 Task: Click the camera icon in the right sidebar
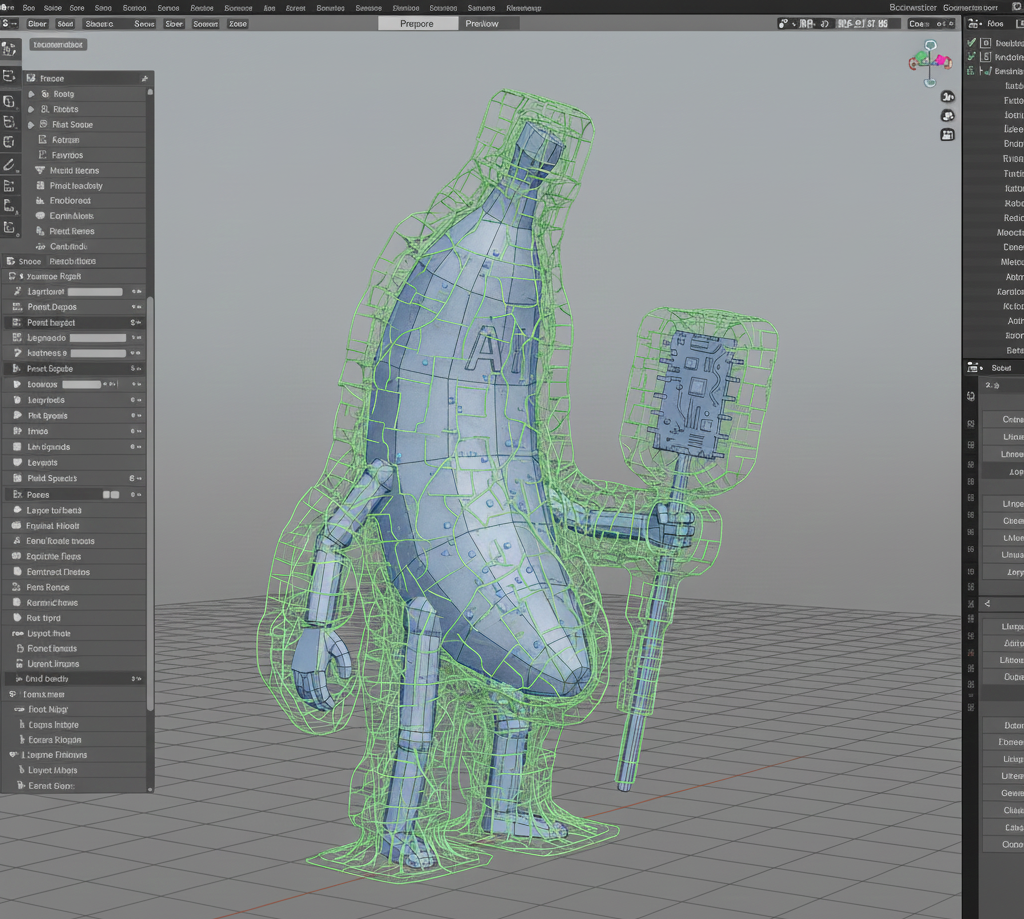pos(948,115)
